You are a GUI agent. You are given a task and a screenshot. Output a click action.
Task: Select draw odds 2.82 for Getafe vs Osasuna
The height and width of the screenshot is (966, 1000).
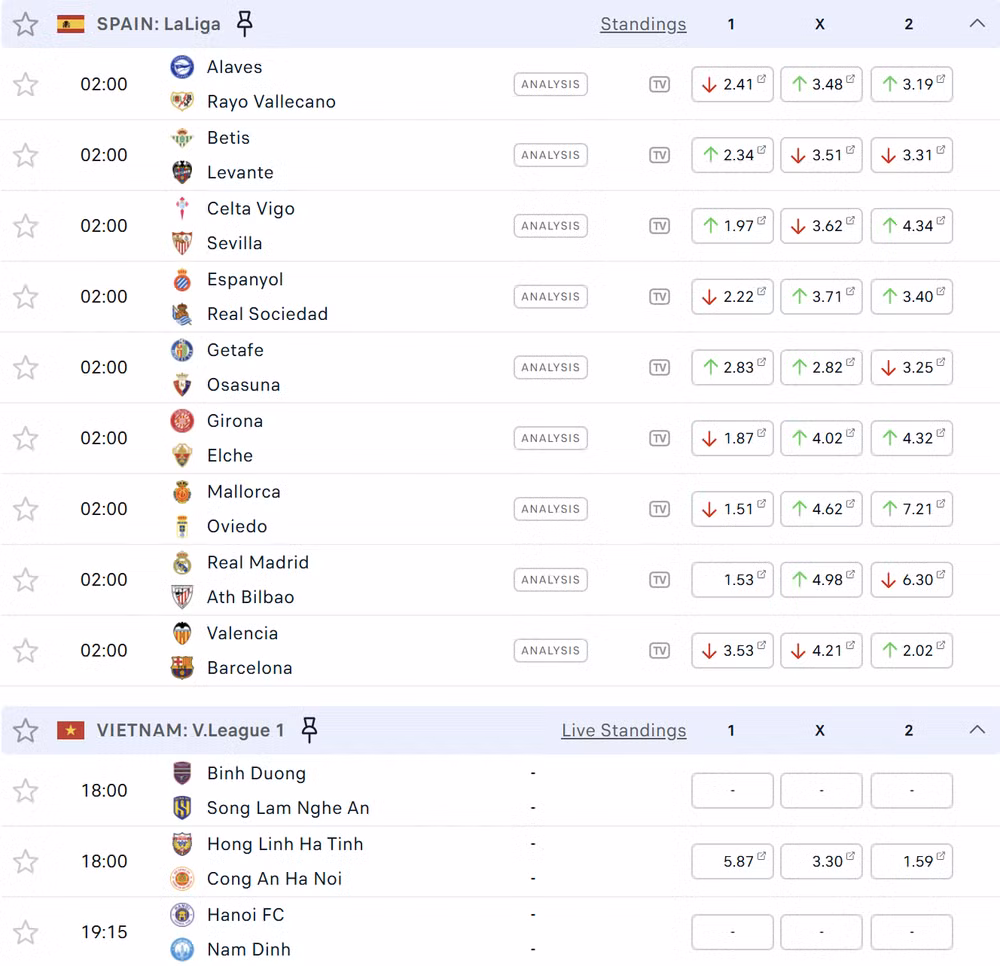[x=821, y=367]
